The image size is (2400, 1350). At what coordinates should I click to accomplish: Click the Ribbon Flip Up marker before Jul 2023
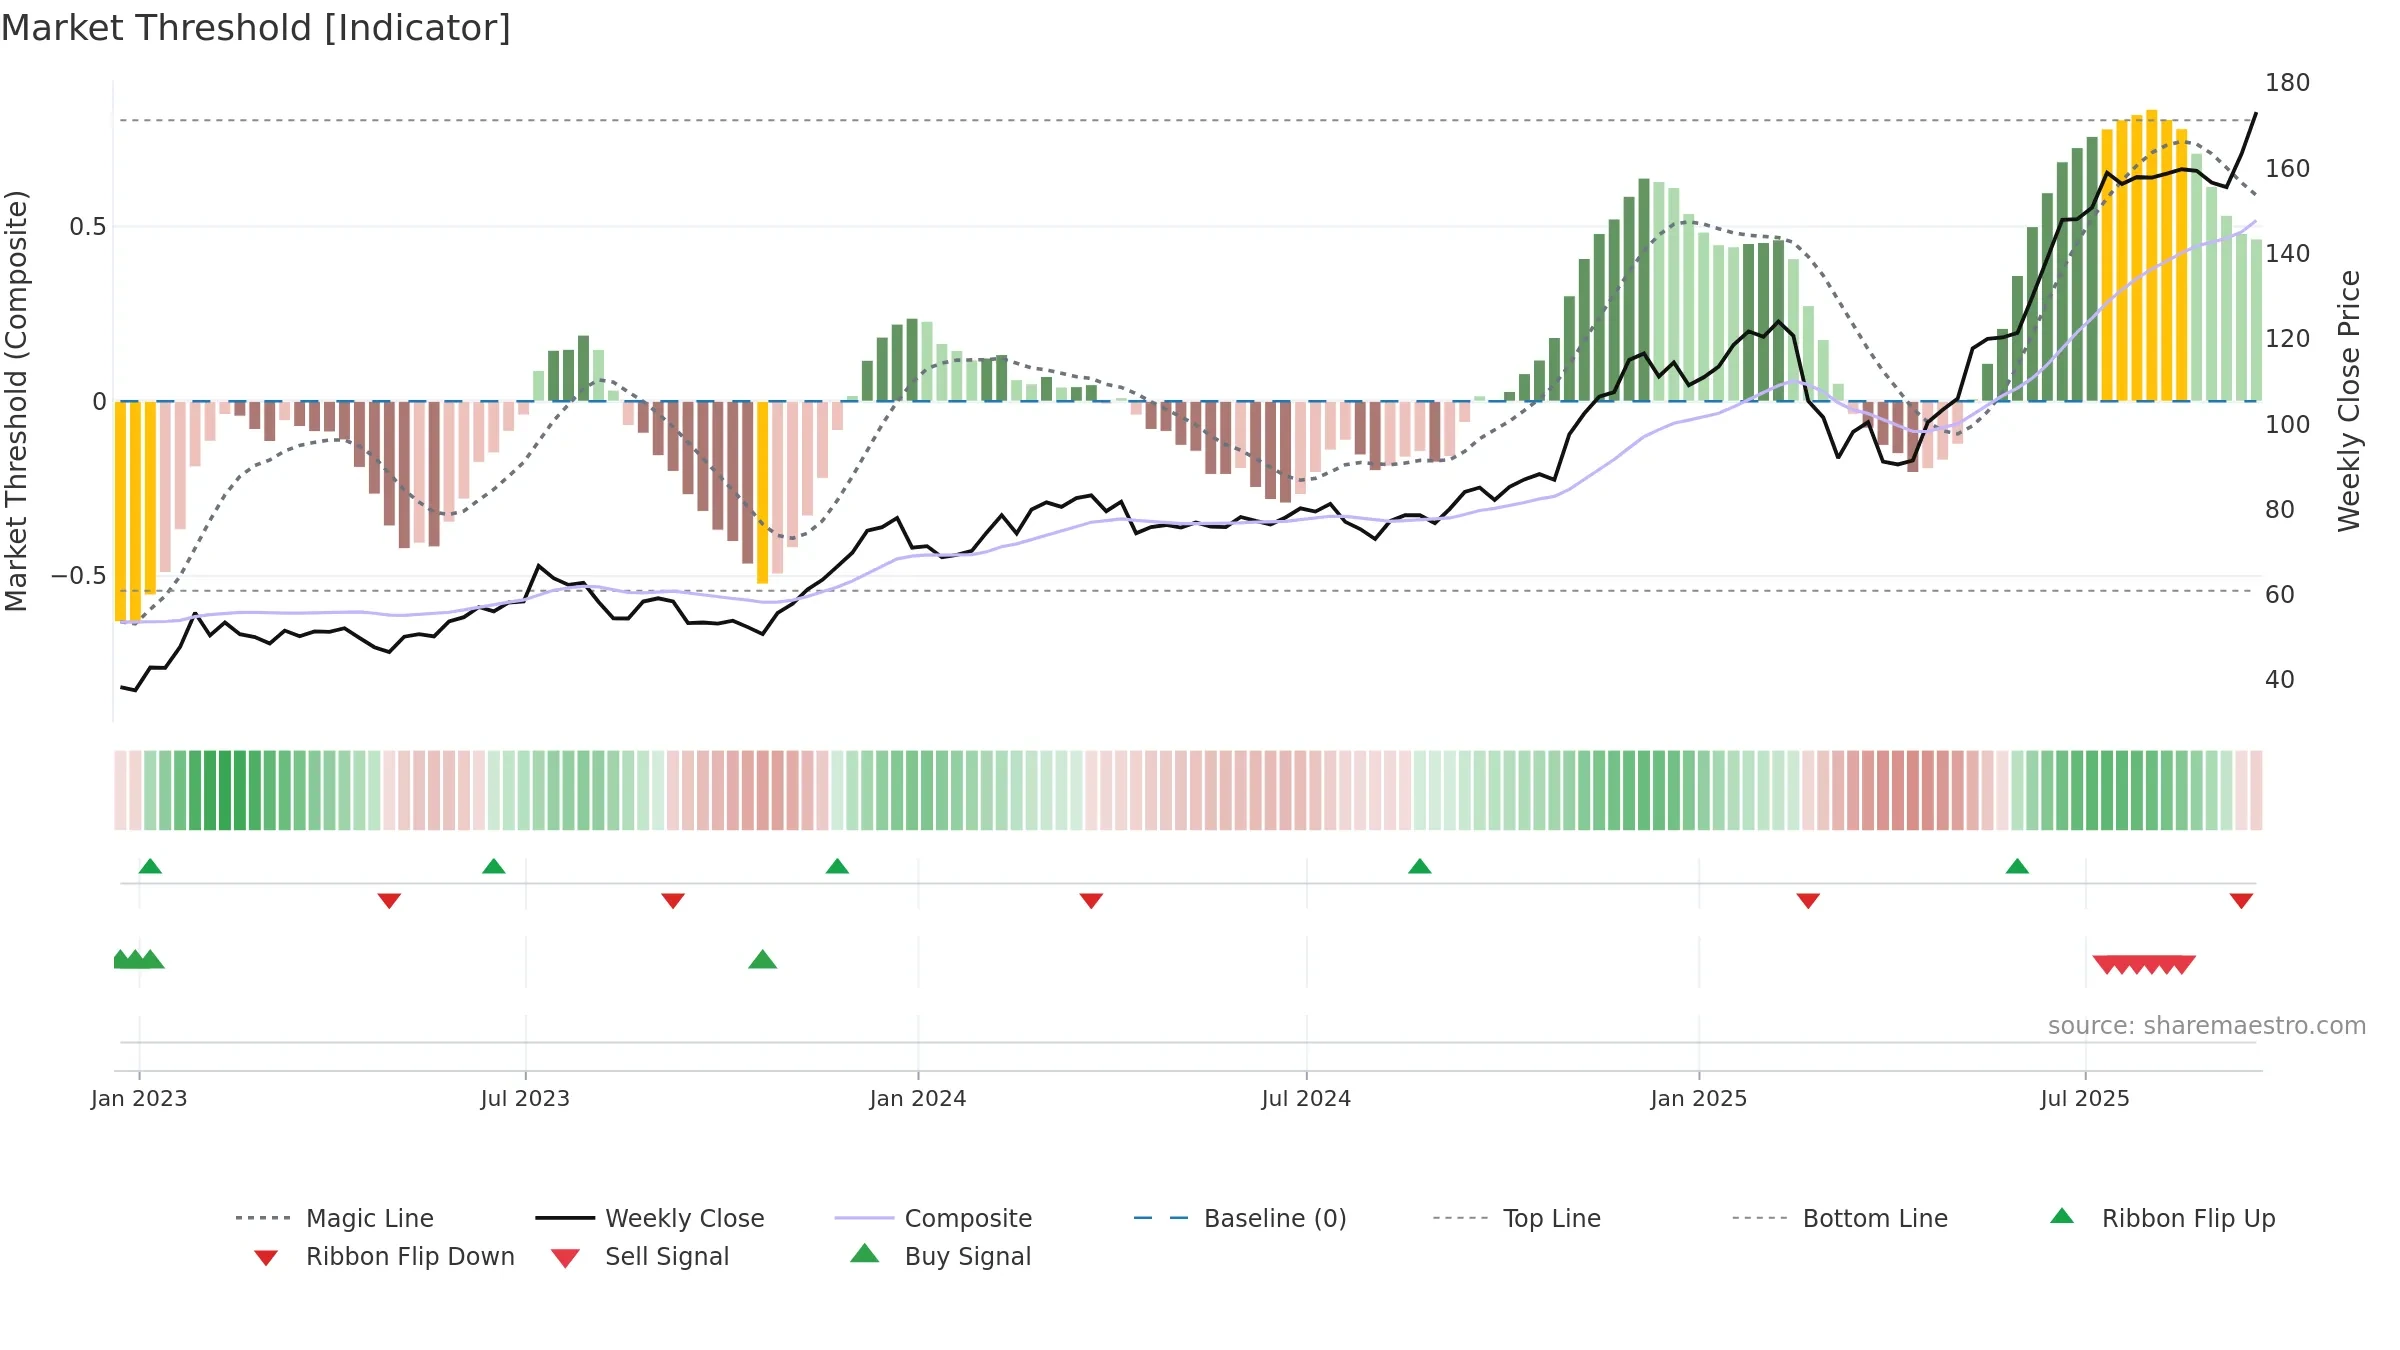coord(494,866)
